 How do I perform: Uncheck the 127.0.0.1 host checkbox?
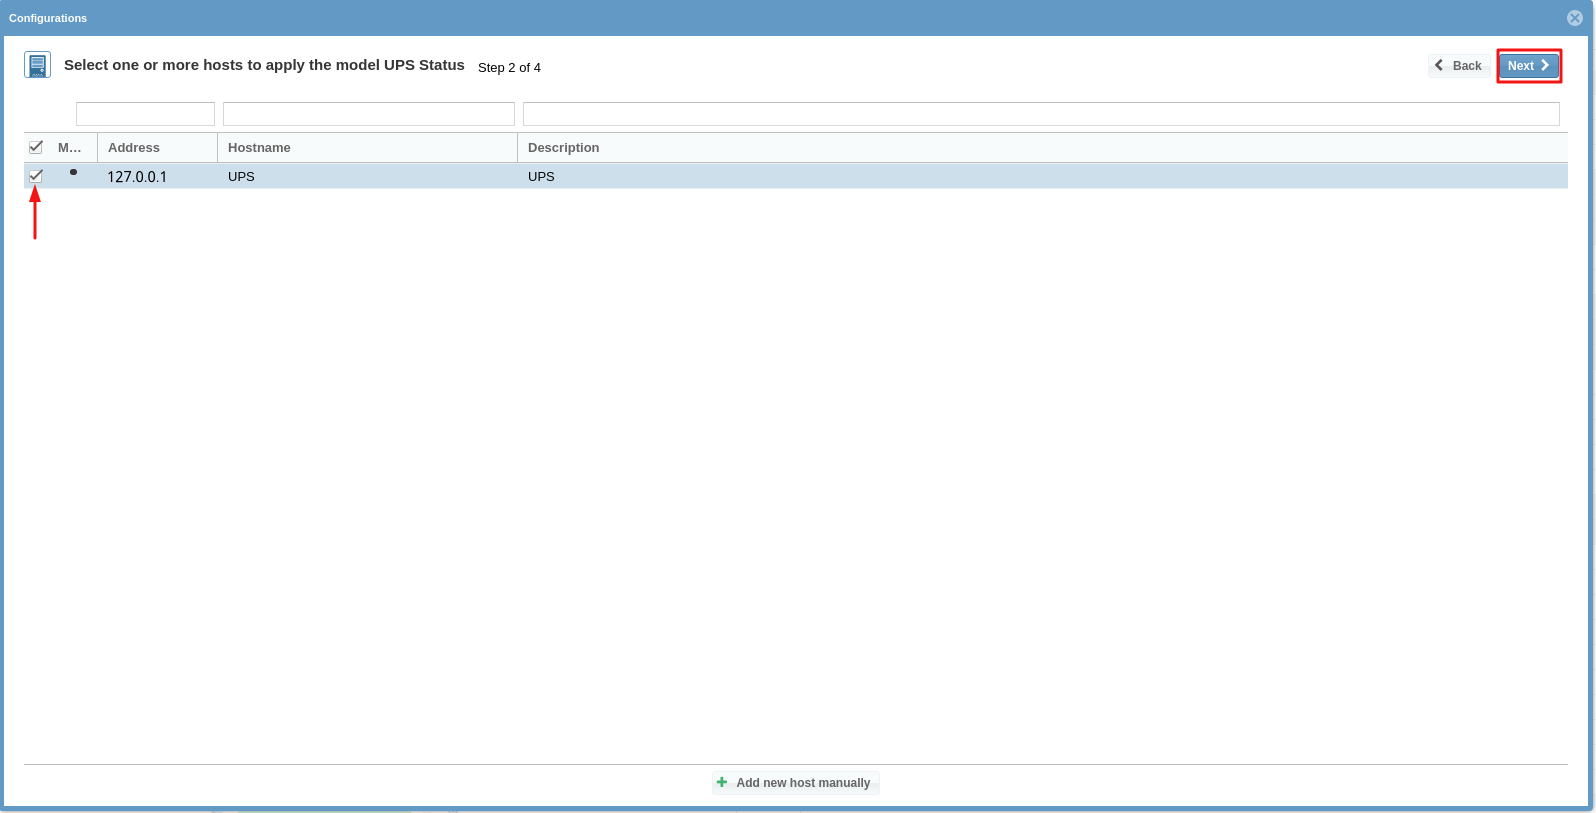[x=36, y=176]
